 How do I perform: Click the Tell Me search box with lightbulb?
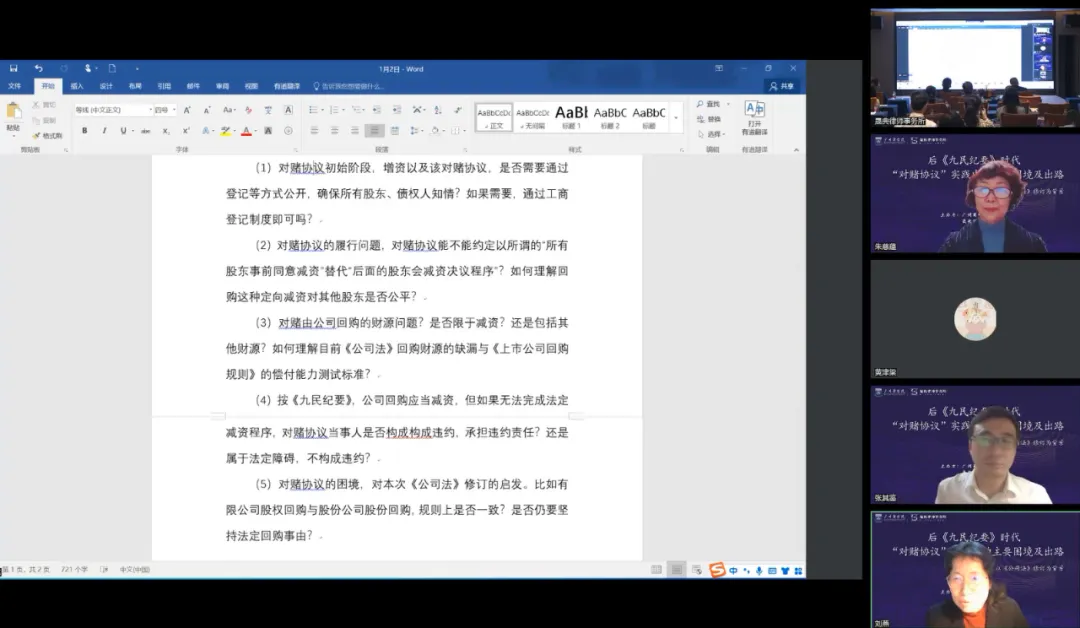(x=349, y=86)
